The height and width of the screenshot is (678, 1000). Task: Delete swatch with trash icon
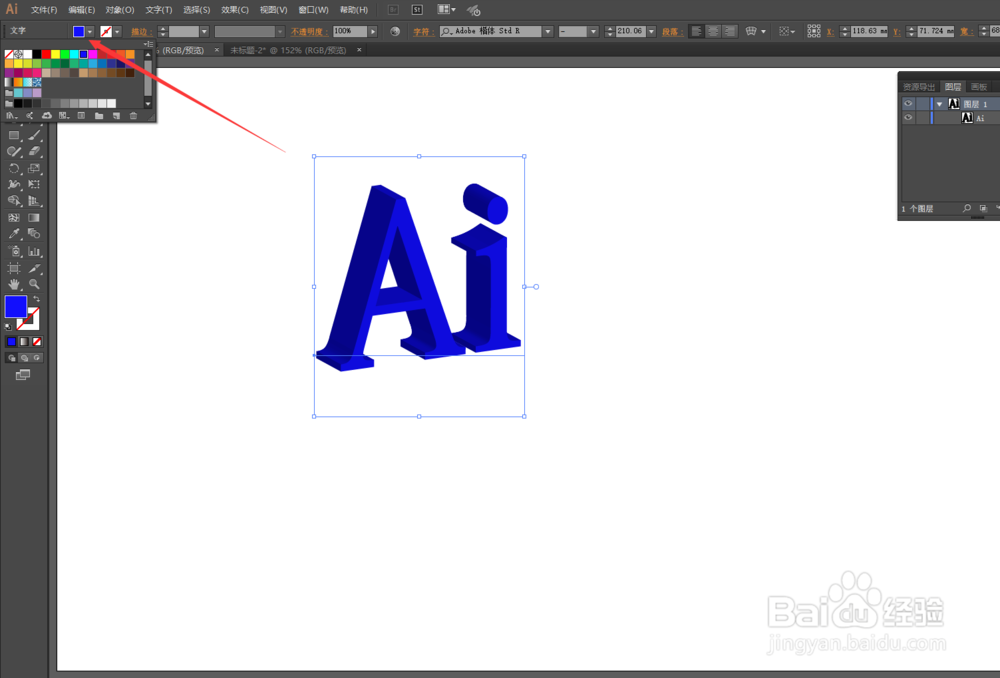coord(133,115)
